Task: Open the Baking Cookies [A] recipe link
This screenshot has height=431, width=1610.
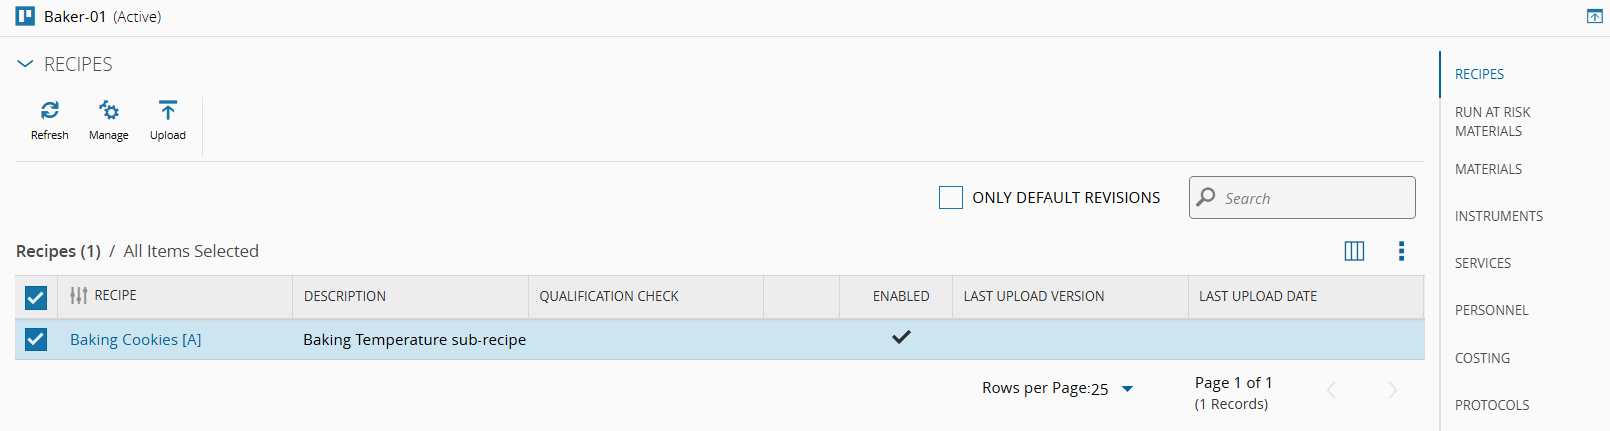Action: pyautogui.click(x=135, y=340)
